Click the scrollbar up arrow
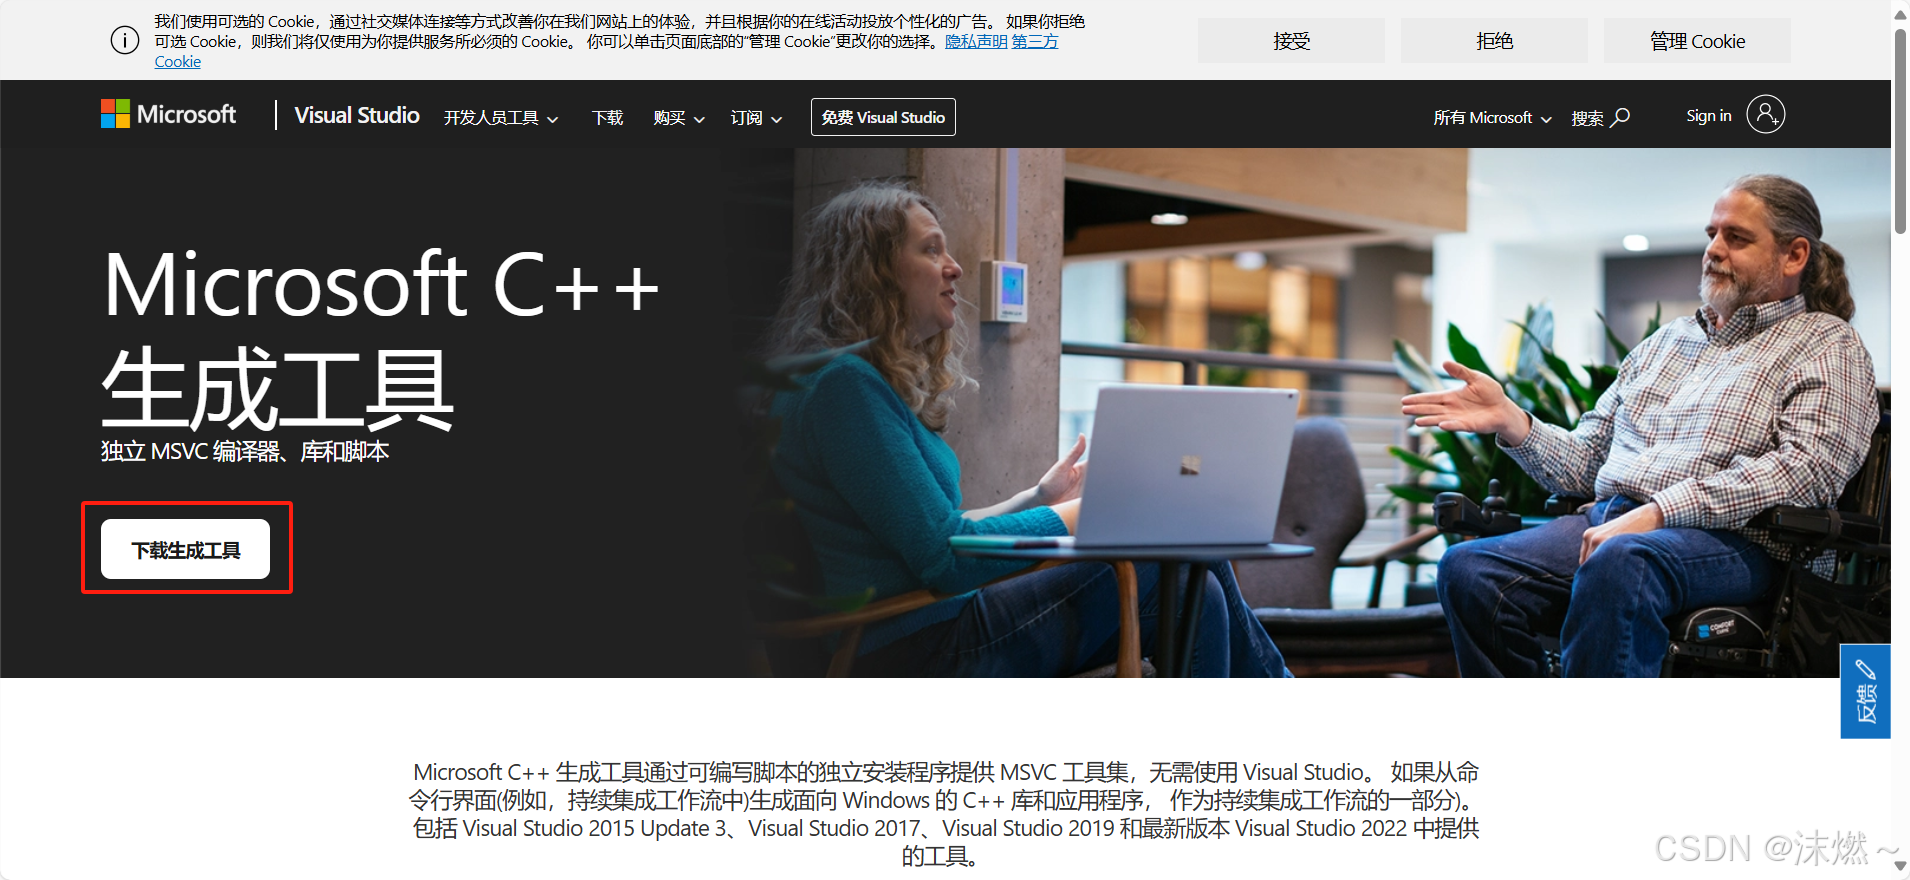 pyautogui.click(x=1900, y=13)
